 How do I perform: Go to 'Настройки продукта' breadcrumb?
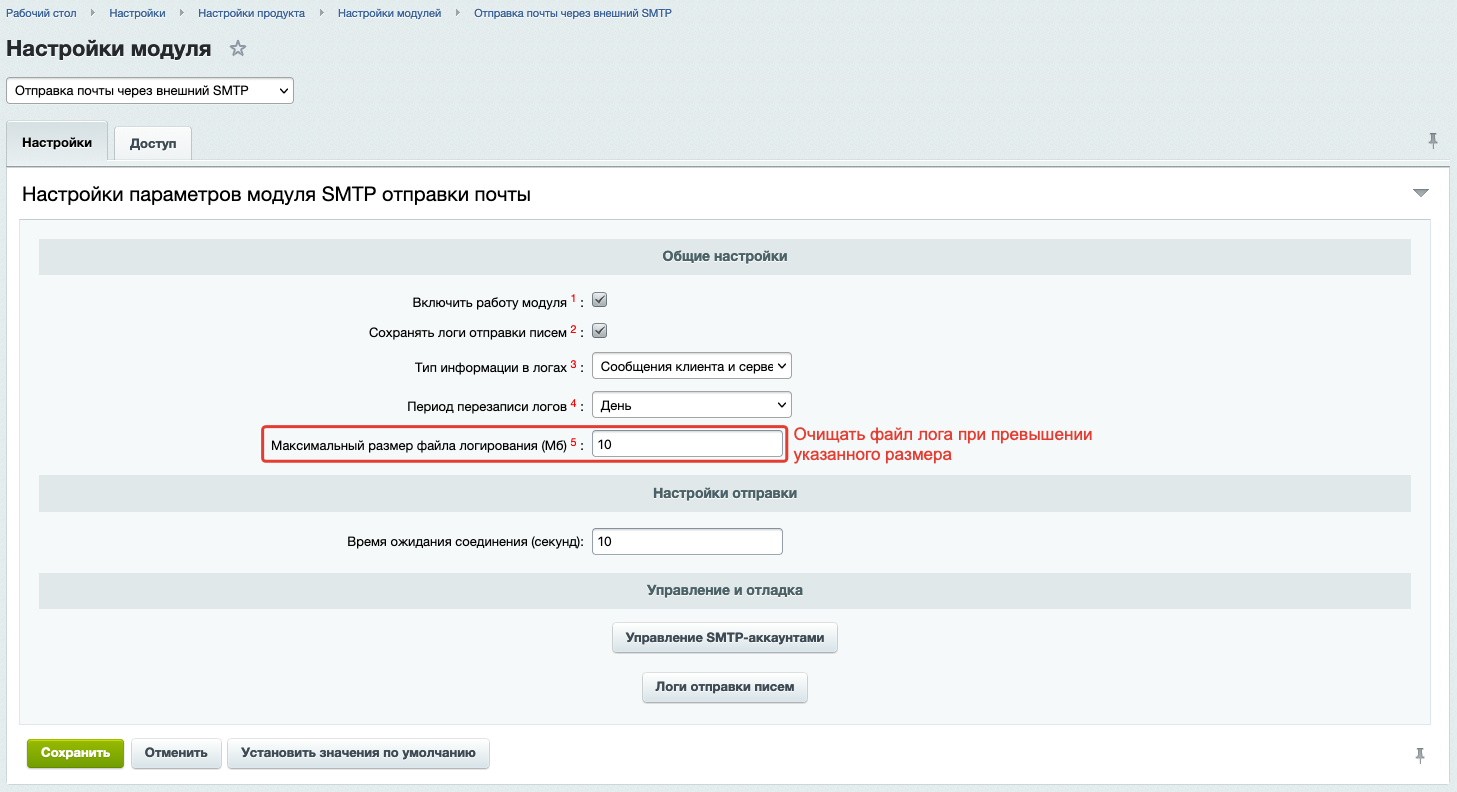pos(252,13)
